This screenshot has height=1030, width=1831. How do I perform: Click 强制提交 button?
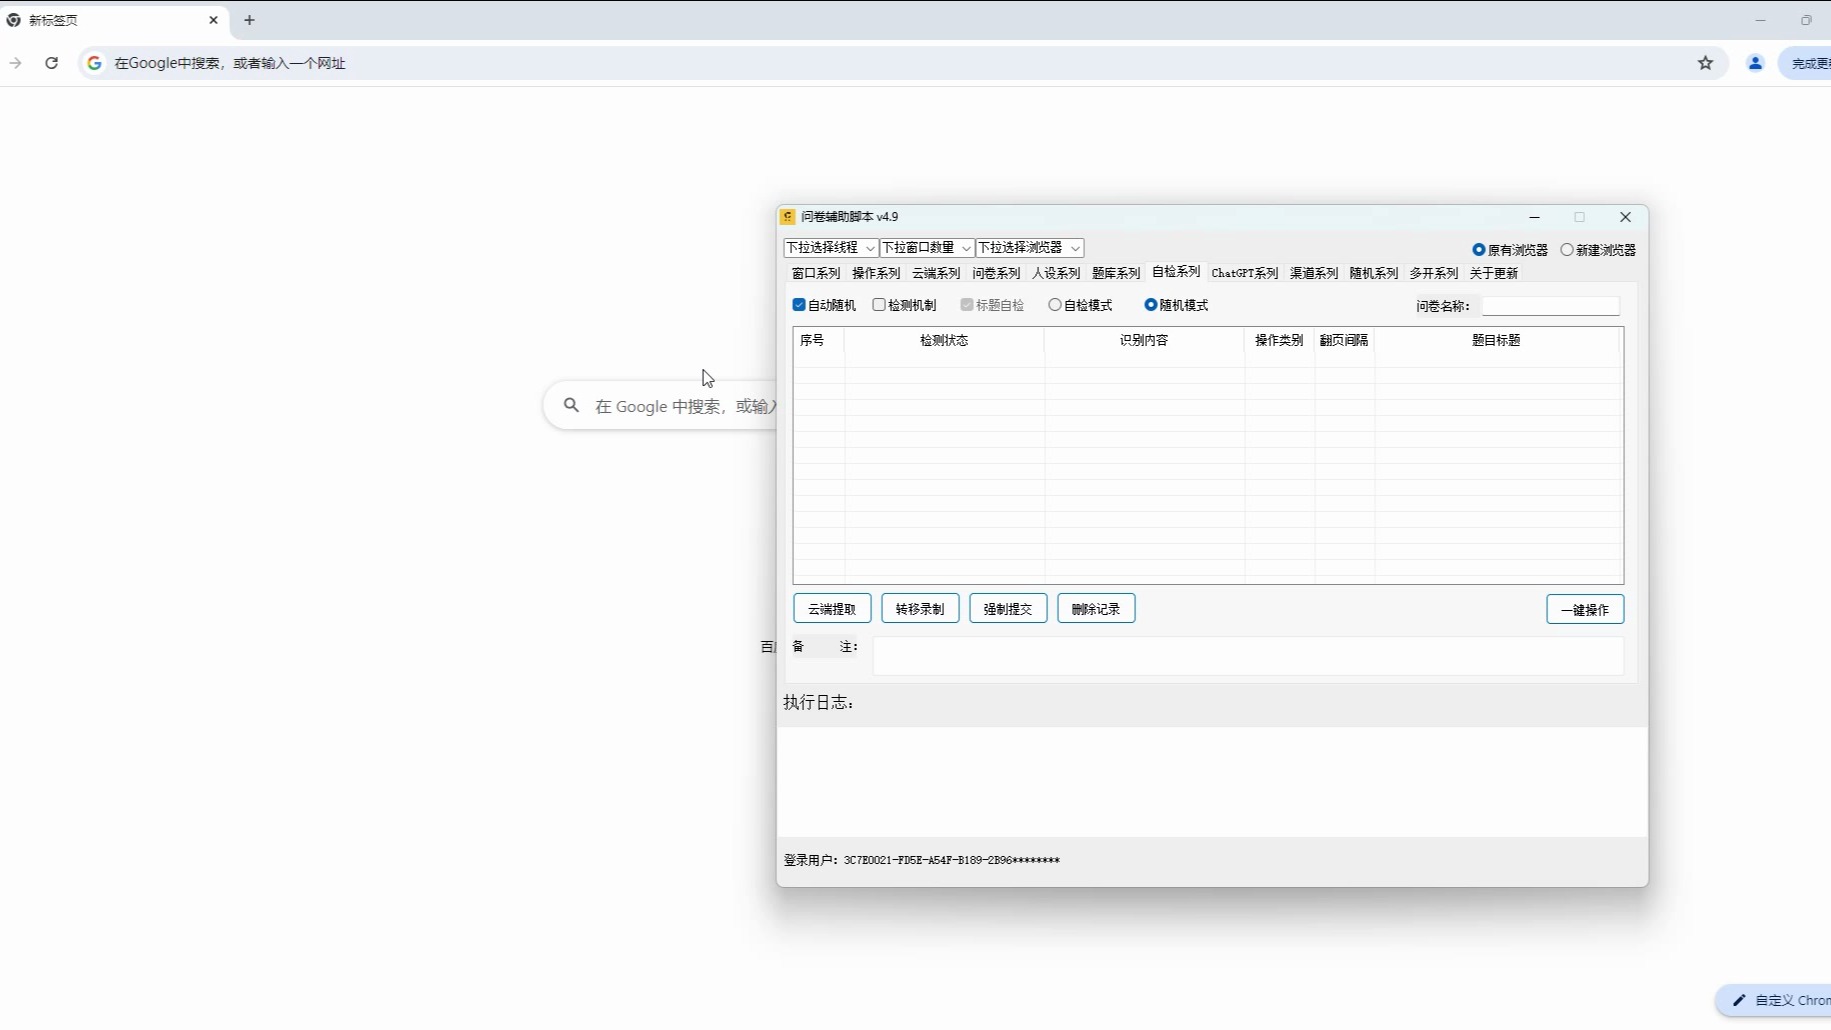(x=1008, y=609)
